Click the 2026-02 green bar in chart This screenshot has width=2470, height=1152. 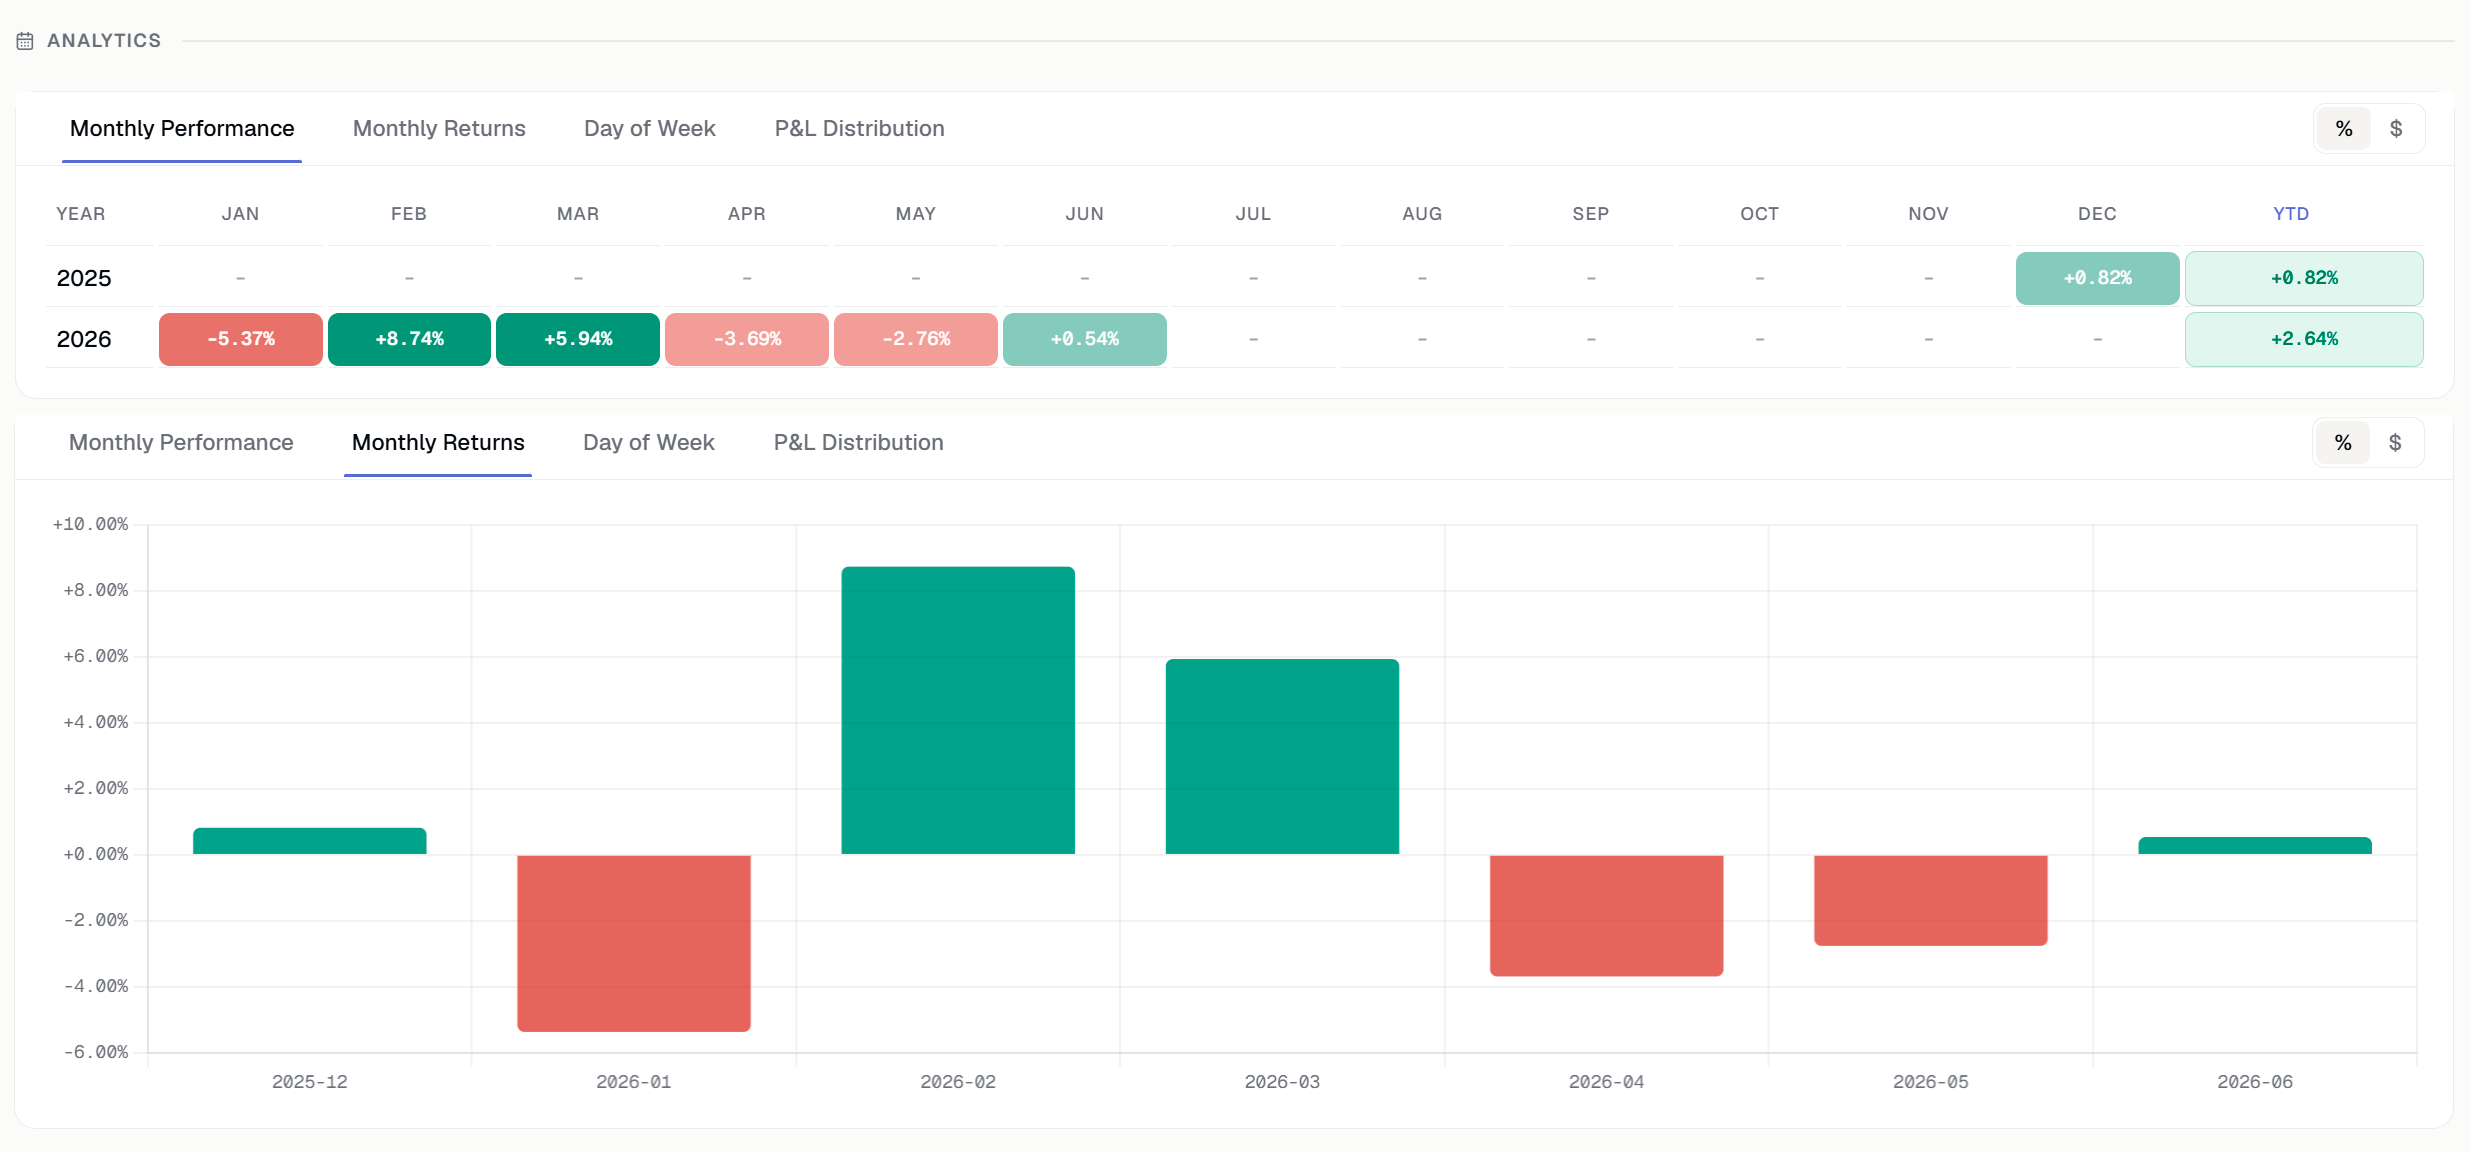tap(958, 710)
